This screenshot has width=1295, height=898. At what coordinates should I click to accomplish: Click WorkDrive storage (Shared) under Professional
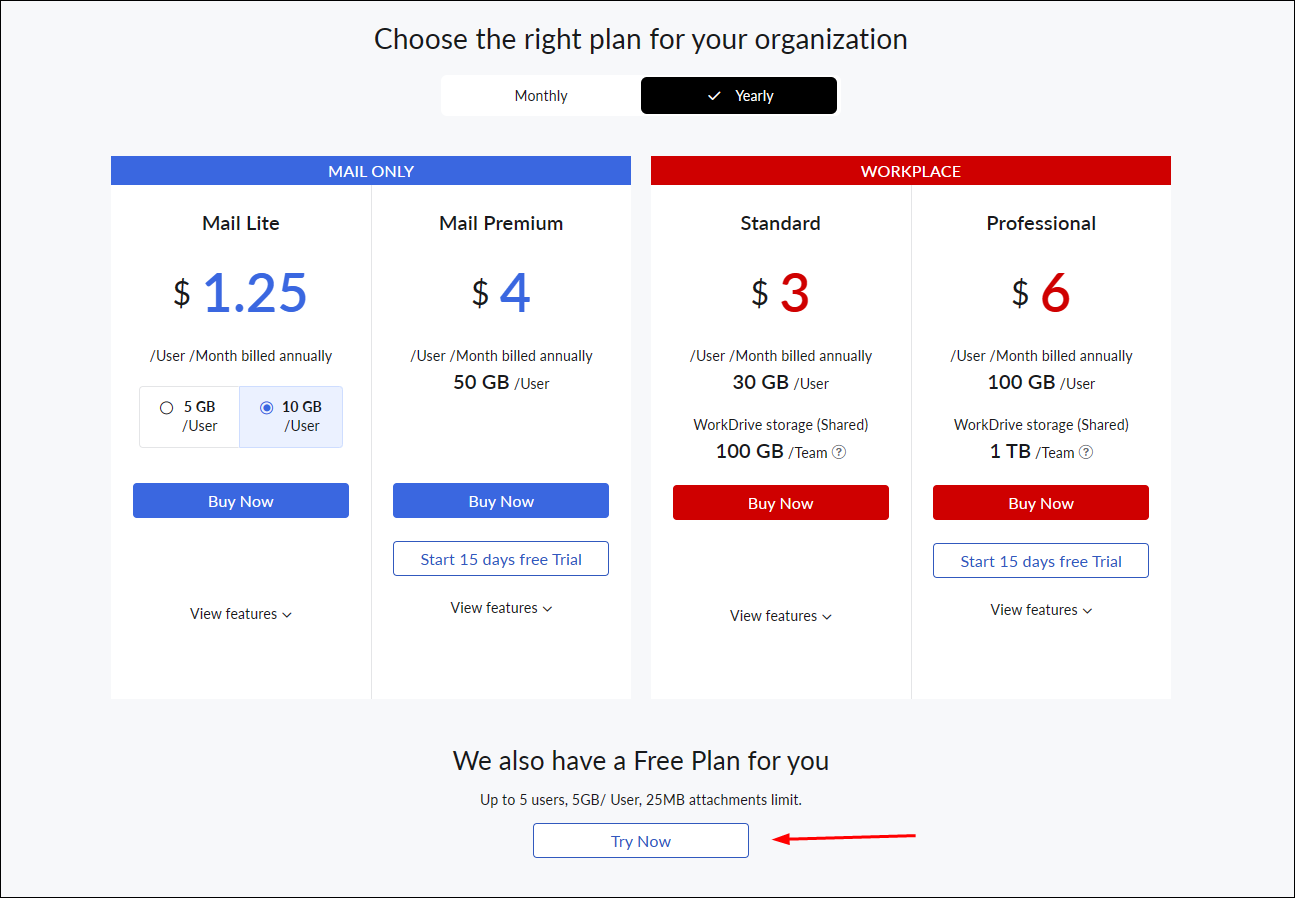(1041, 425)
